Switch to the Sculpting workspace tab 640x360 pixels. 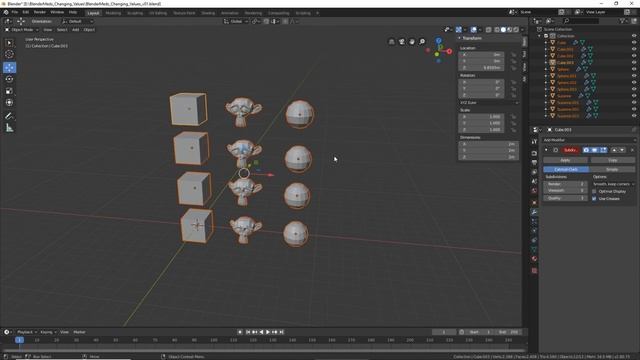point(135,13)
